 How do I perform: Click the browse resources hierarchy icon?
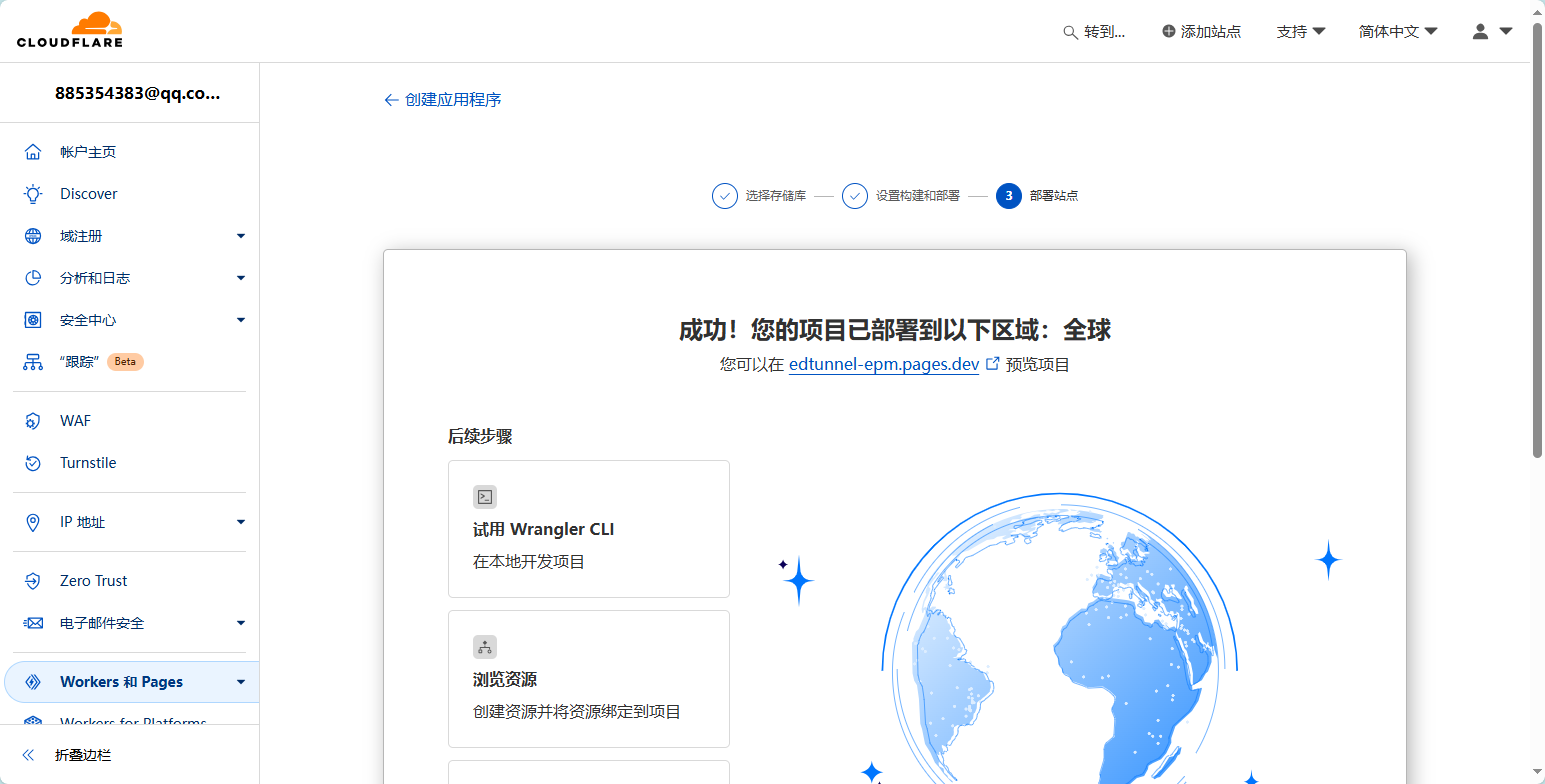coord(485,647)
